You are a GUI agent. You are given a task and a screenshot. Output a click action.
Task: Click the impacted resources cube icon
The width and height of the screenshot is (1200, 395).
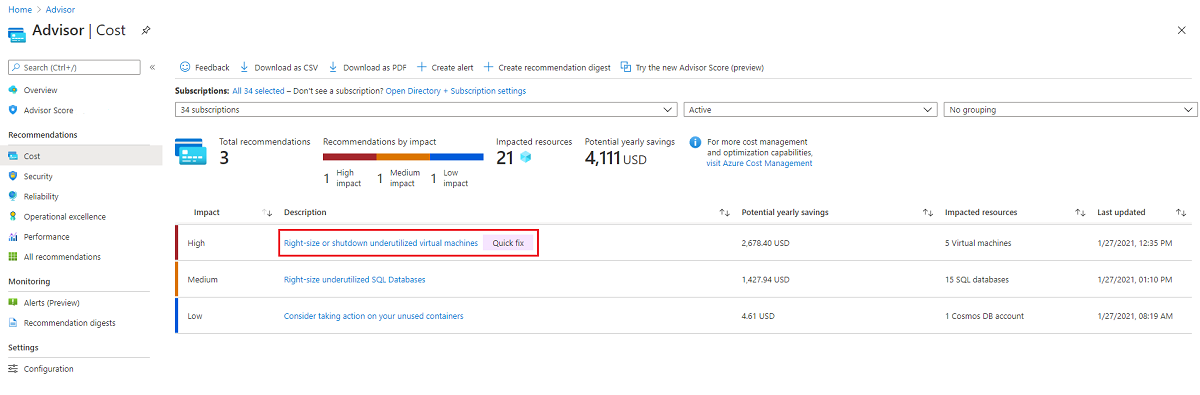525,158
